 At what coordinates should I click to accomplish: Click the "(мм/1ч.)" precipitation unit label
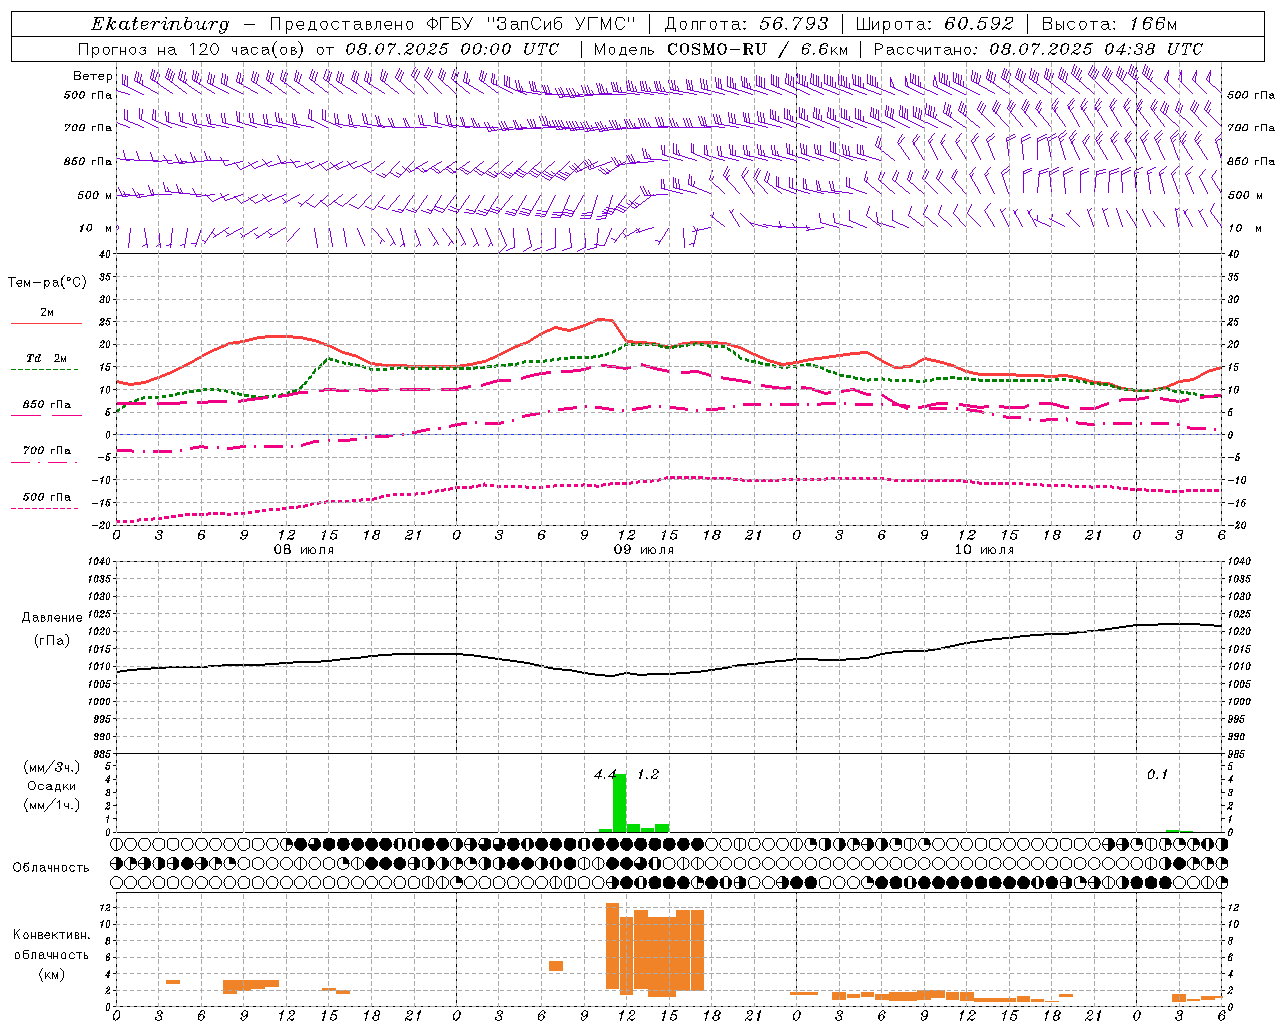pos(52,805)
